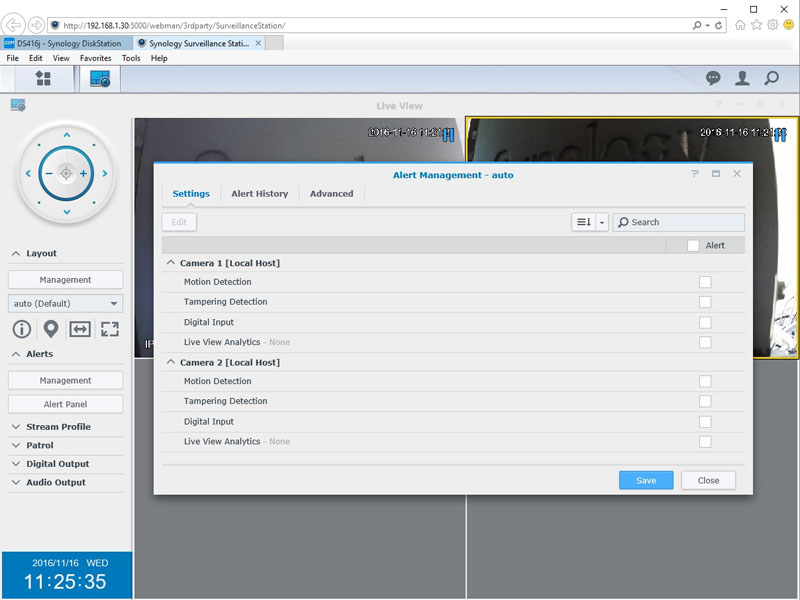Open the browser Tools menu

(x=131, y=58)
